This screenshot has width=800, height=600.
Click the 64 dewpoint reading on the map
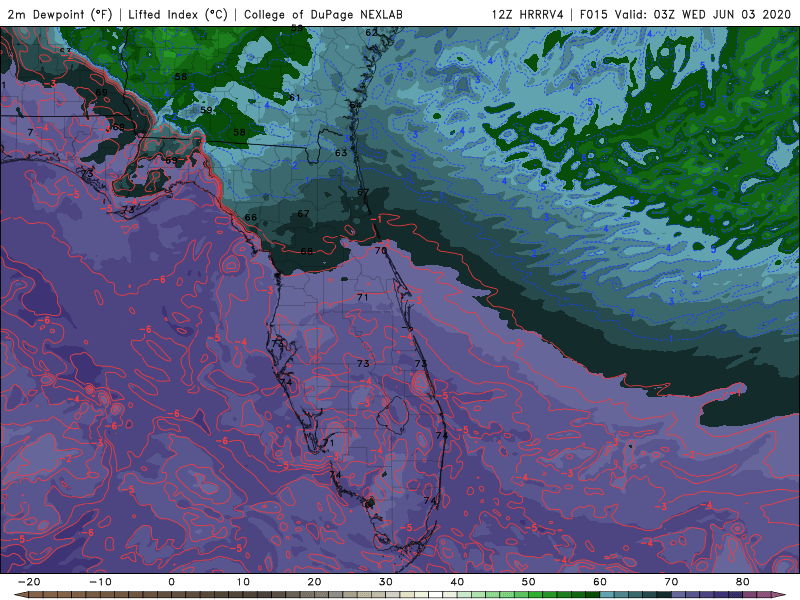coord(356,105)
